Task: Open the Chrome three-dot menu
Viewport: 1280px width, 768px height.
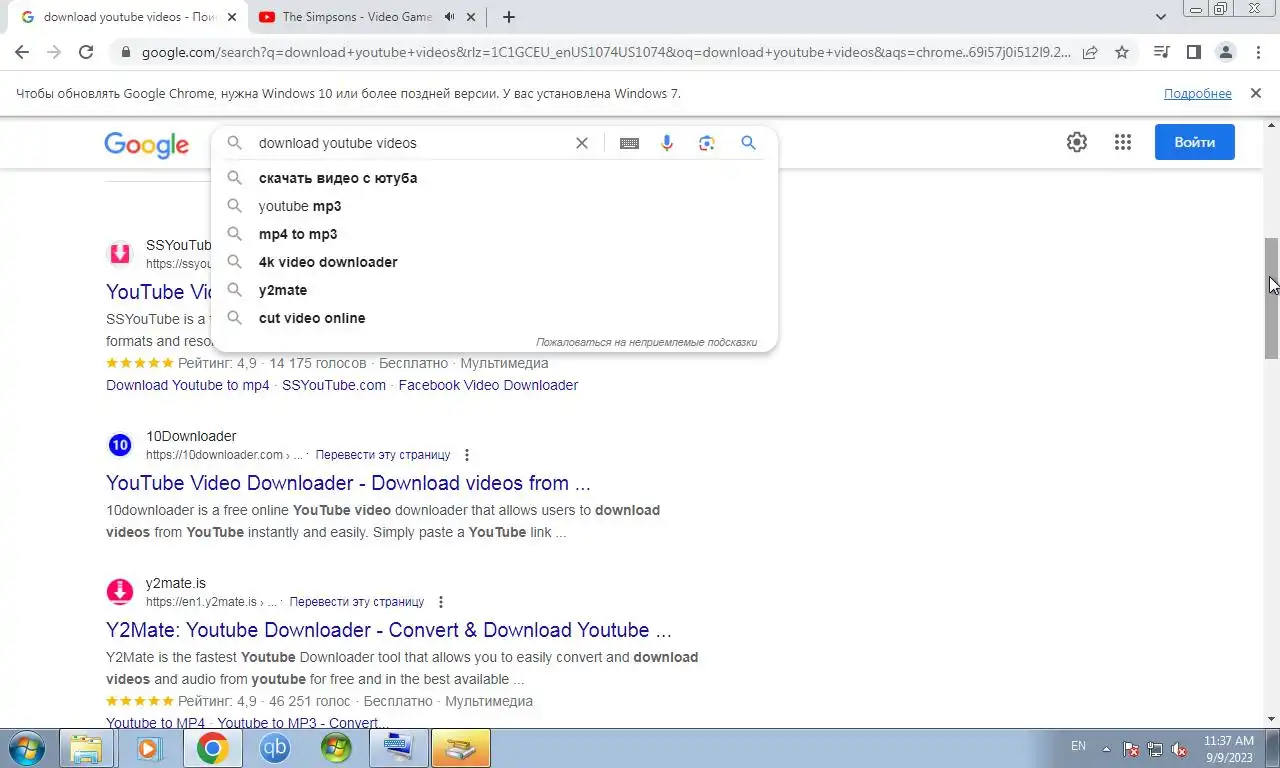Action: pos(1257,52)
